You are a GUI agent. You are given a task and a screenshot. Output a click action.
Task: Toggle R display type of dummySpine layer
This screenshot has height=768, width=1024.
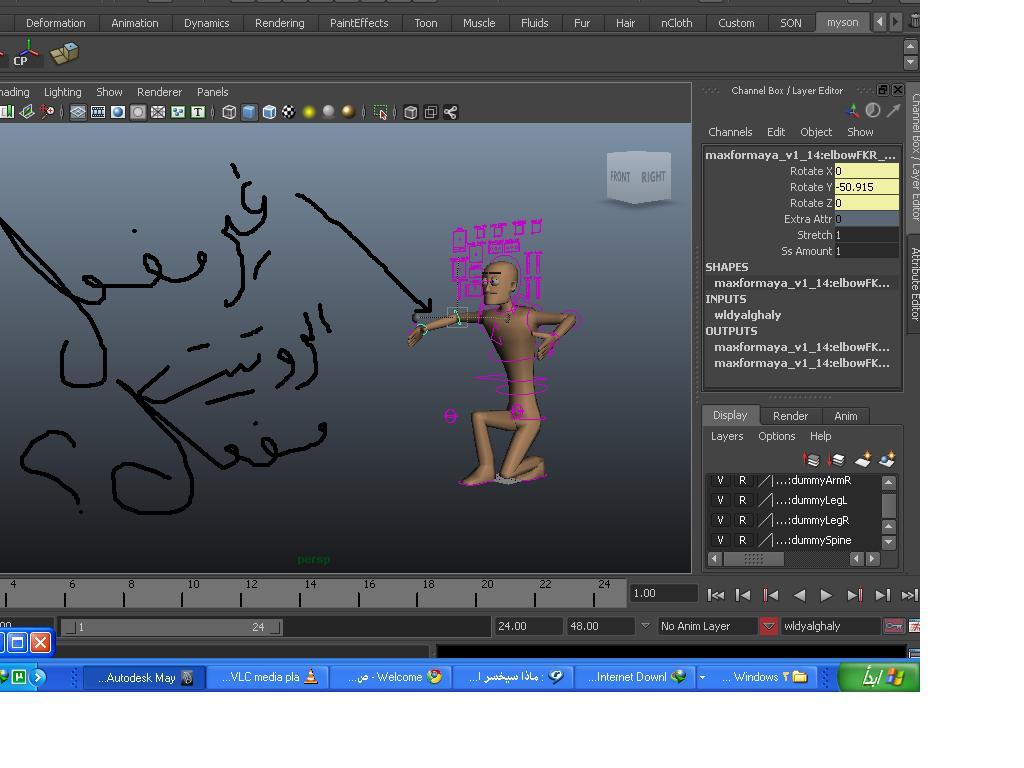743,540
